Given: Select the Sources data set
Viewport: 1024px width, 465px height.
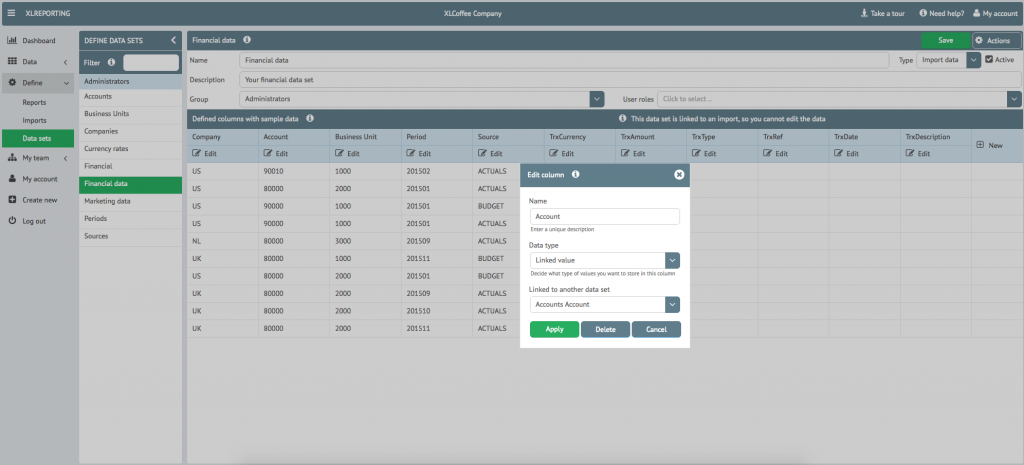Looking at the screenshot, I should (131, 236).
